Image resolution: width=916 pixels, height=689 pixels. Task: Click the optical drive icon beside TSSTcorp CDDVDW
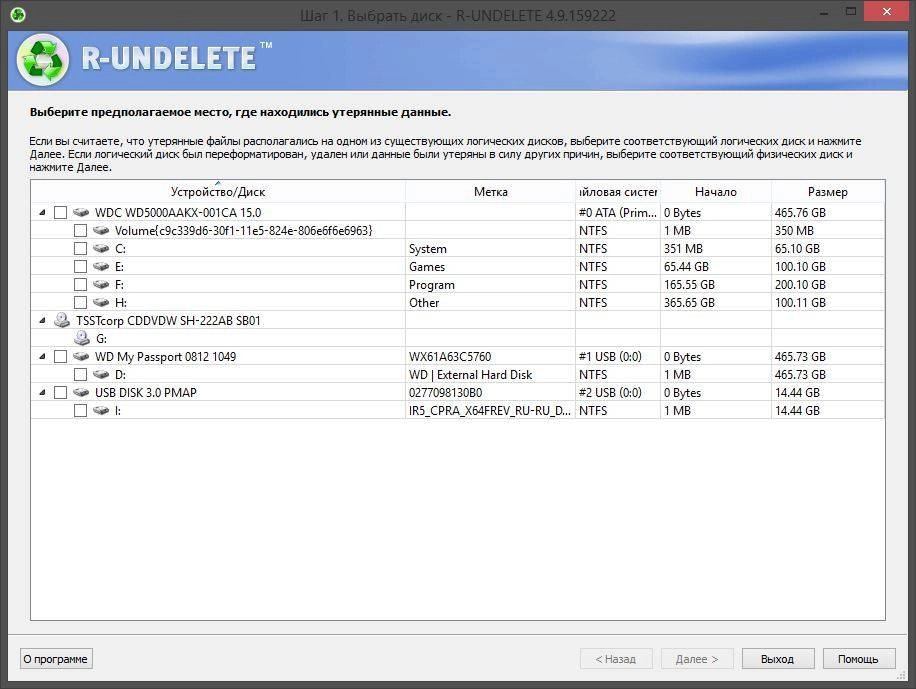(x=62, y=320)
